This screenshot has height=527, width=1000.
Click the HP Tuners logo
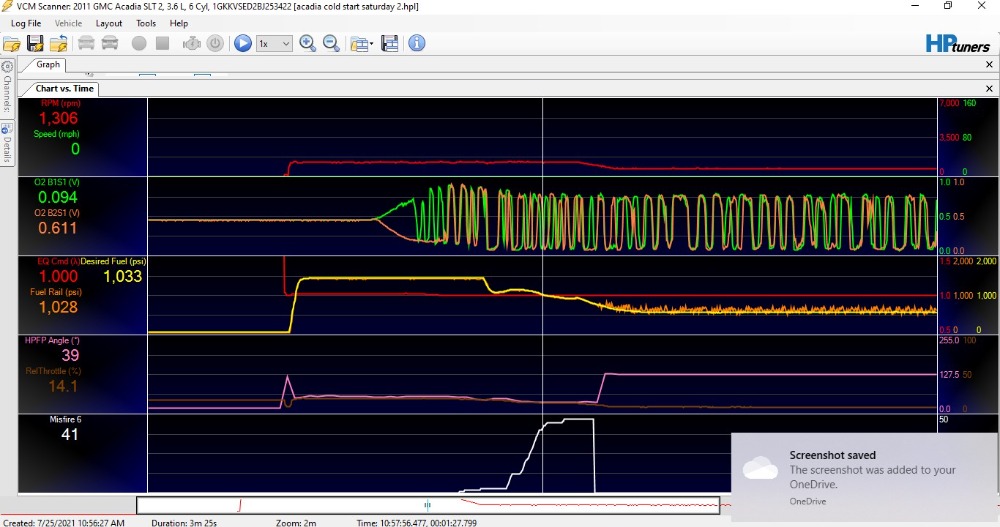point(957,43)
